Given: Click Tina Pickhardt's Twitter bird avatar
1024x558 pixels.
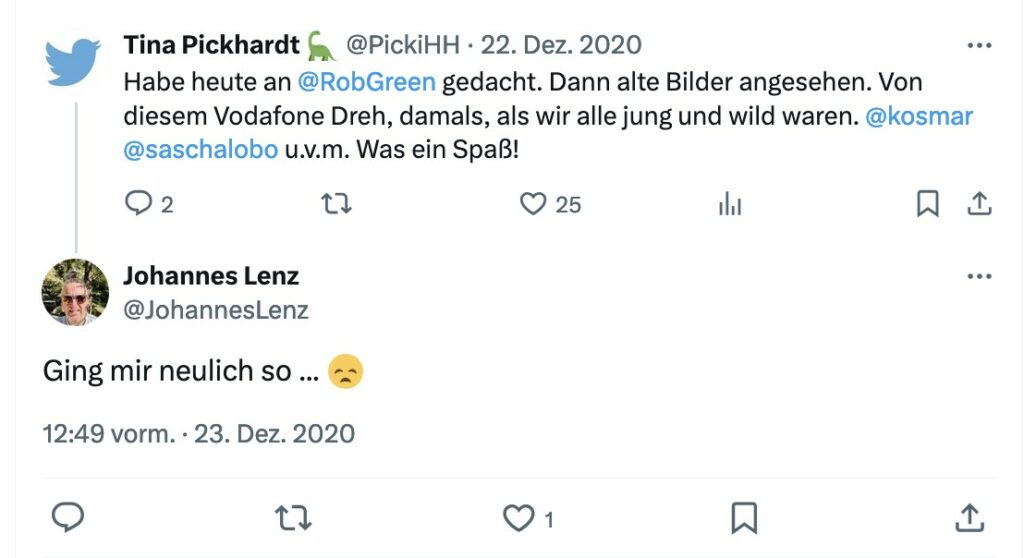Looking at the screenshot, I should point(72,62).
